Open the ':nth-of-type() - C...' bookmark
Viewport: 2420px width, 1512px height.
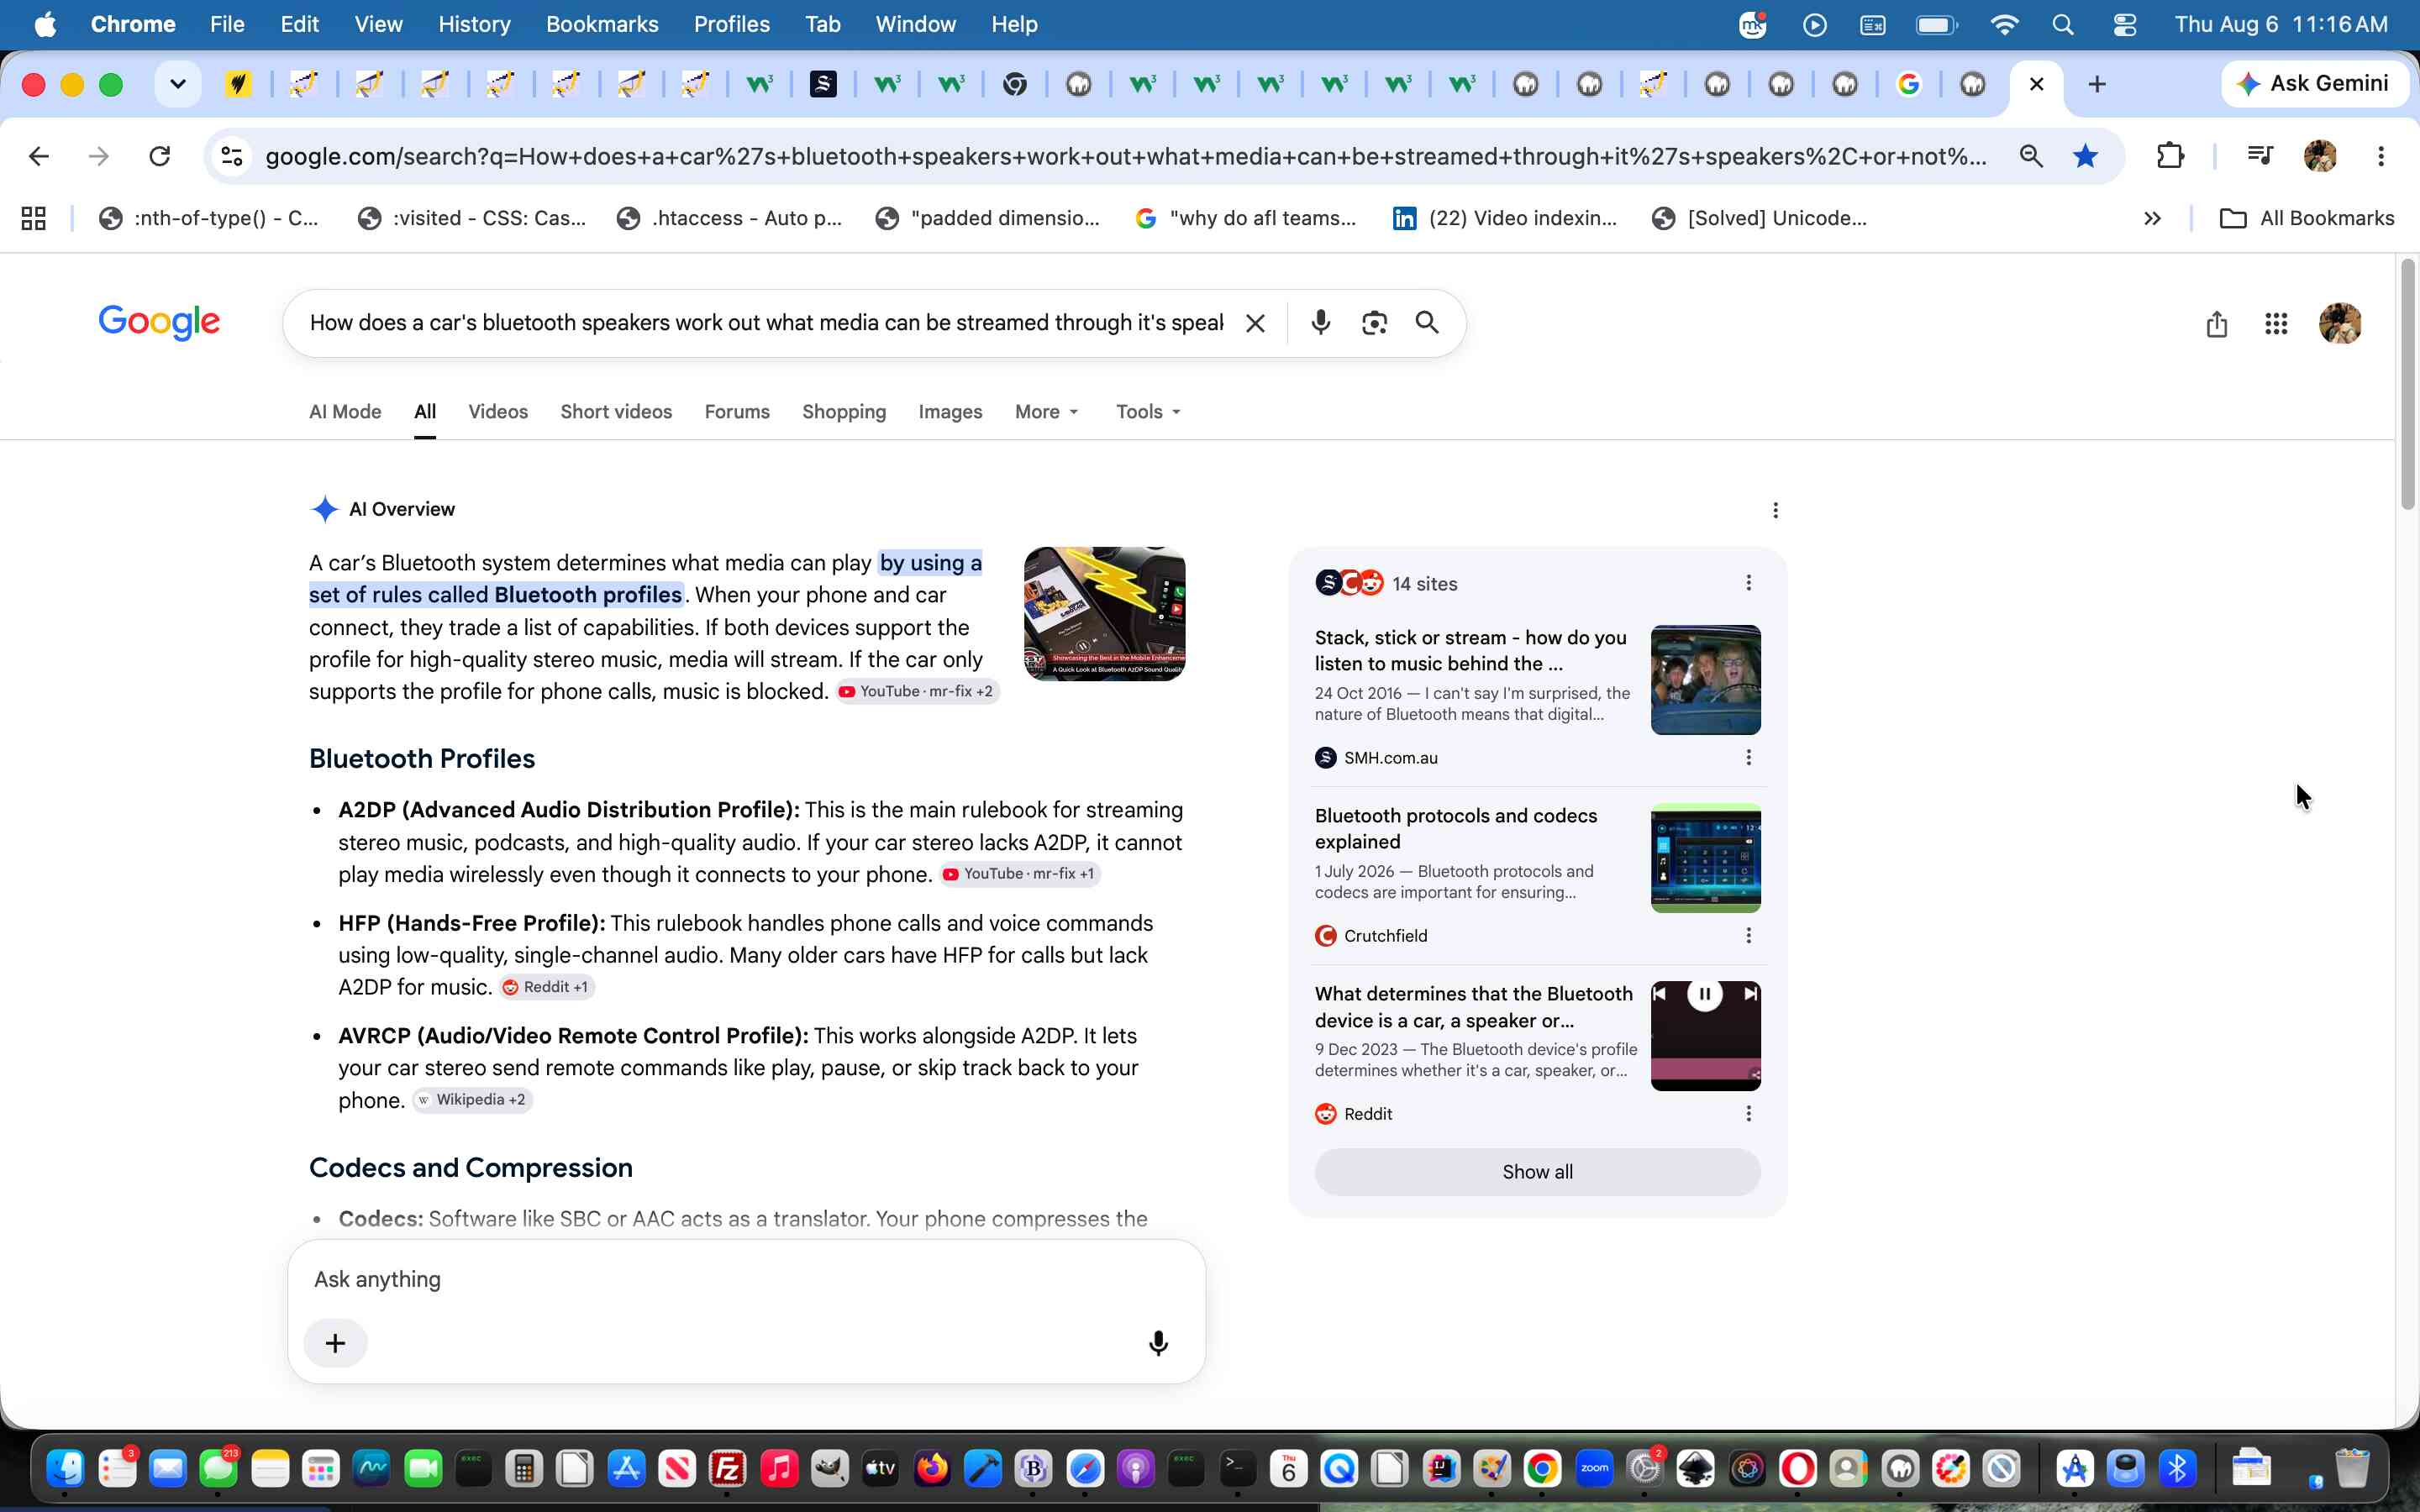(x=209, y=218)
